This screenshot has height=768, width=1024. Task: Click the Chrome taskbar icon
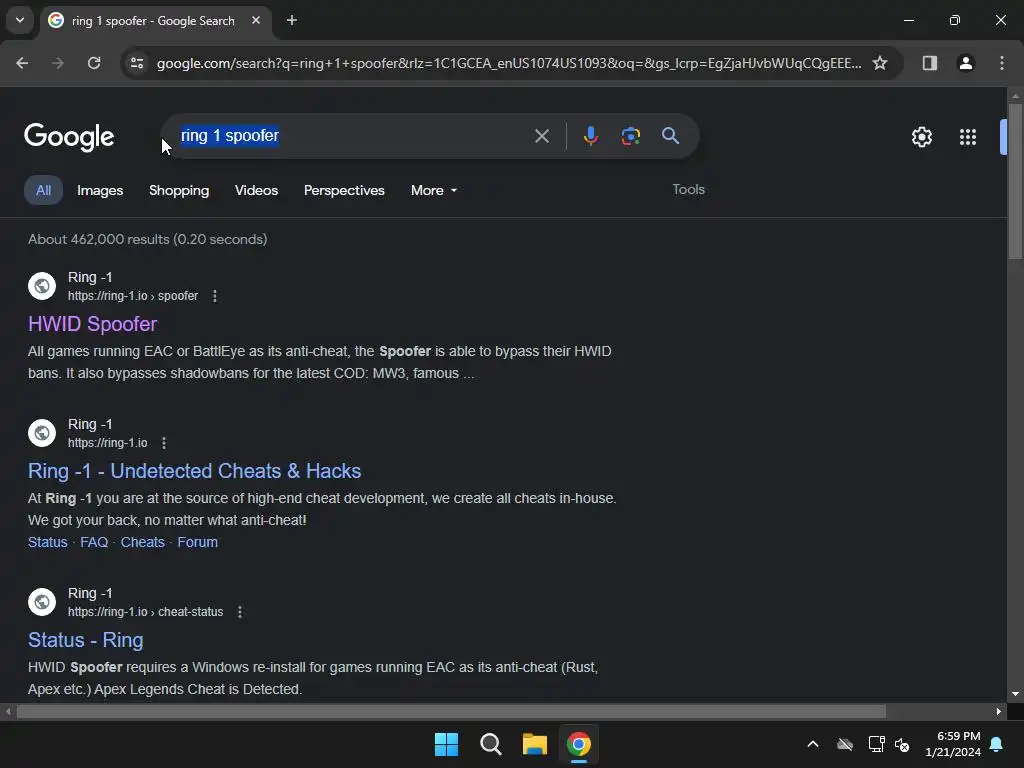coord(579,744)
